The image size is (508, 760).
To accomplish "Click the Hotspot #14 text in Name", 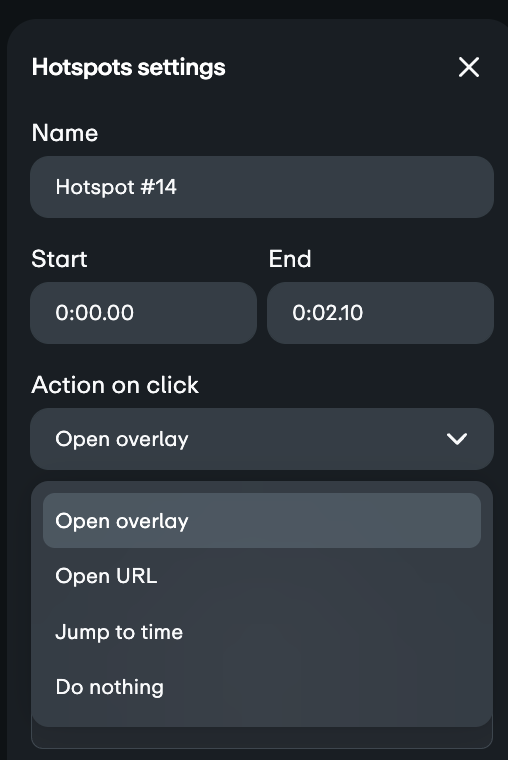I will tap(116, 187).
